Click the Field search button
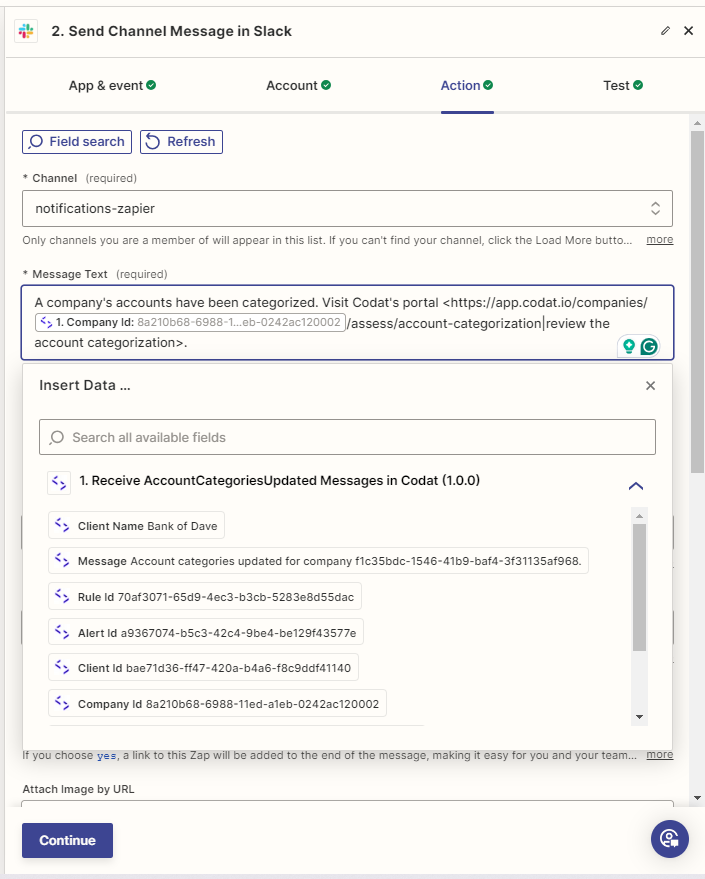 point(77,142)
